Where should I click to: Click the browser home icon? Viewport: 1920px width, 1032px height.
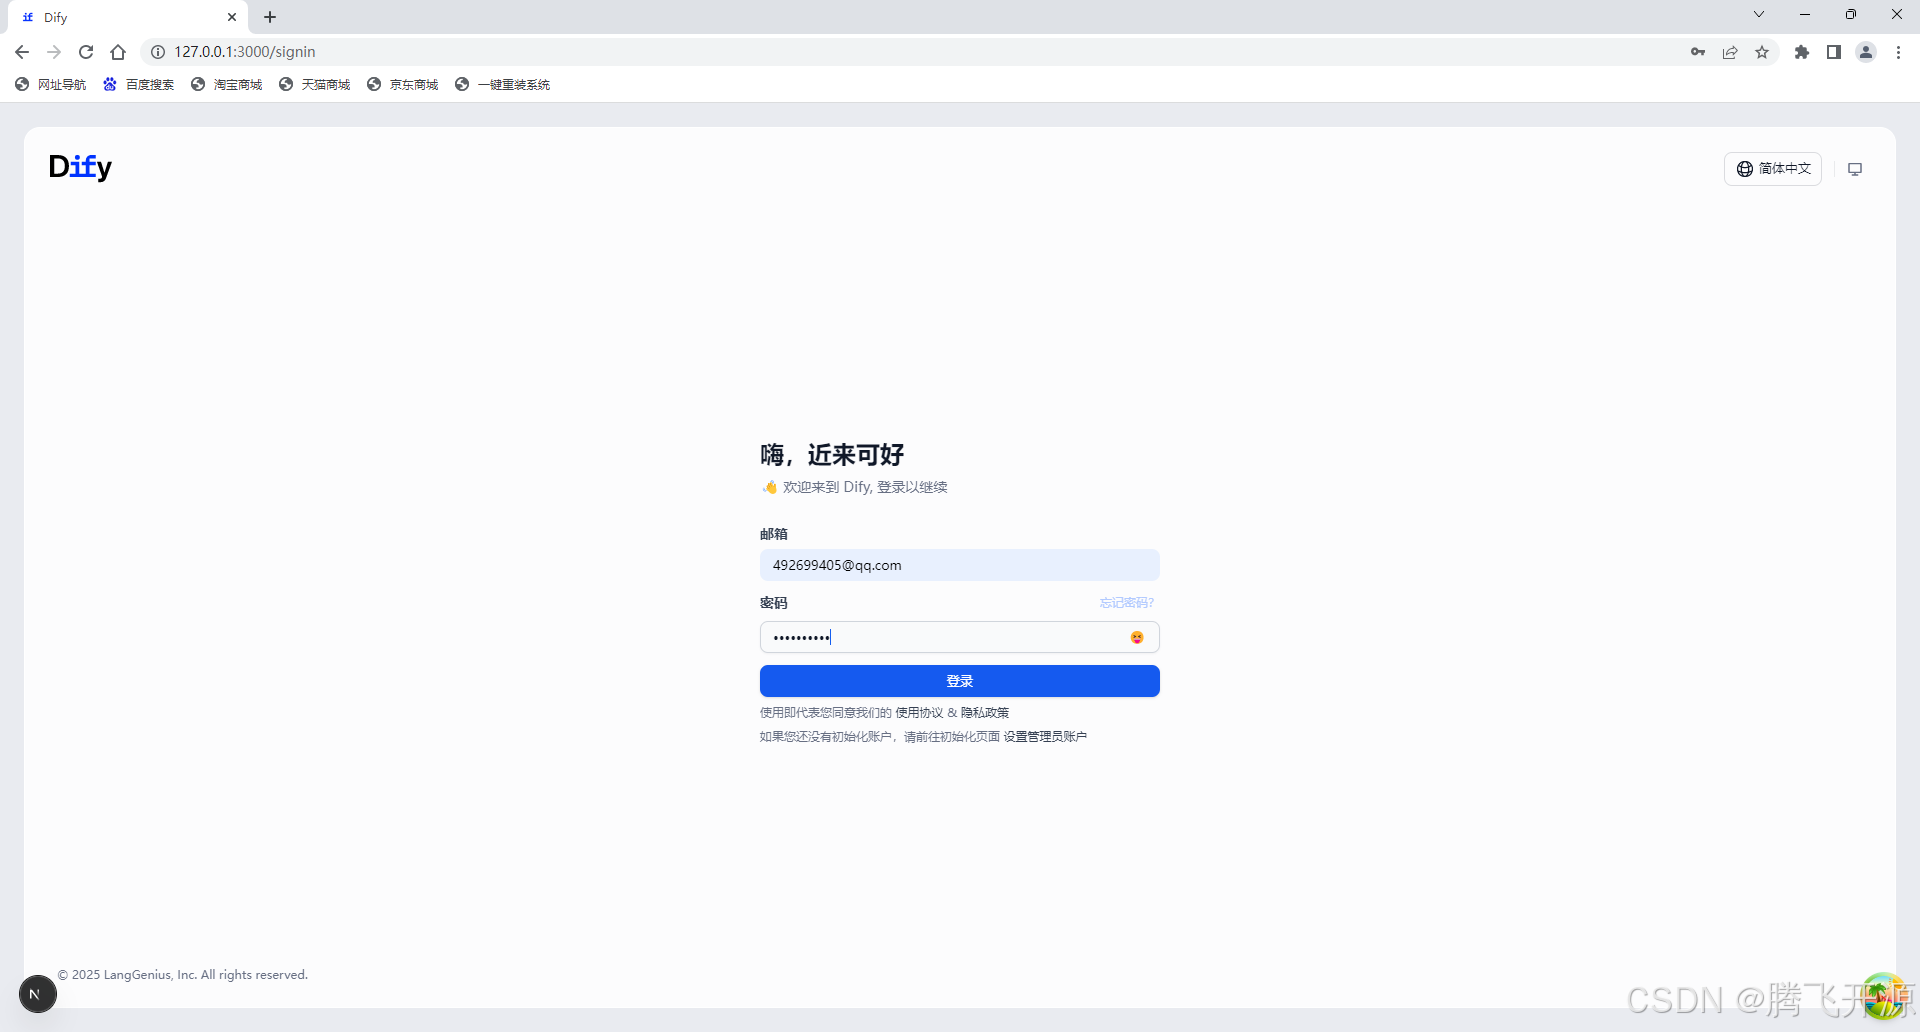pyautogui.click(x=118, y=51)
